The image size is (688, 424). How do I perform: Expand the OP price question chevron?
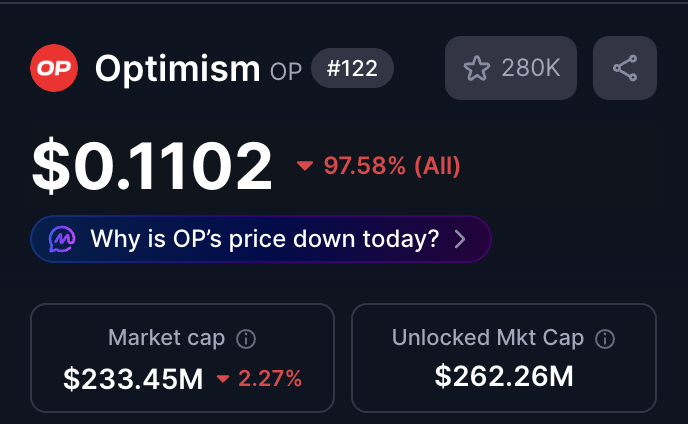(460, 239)
